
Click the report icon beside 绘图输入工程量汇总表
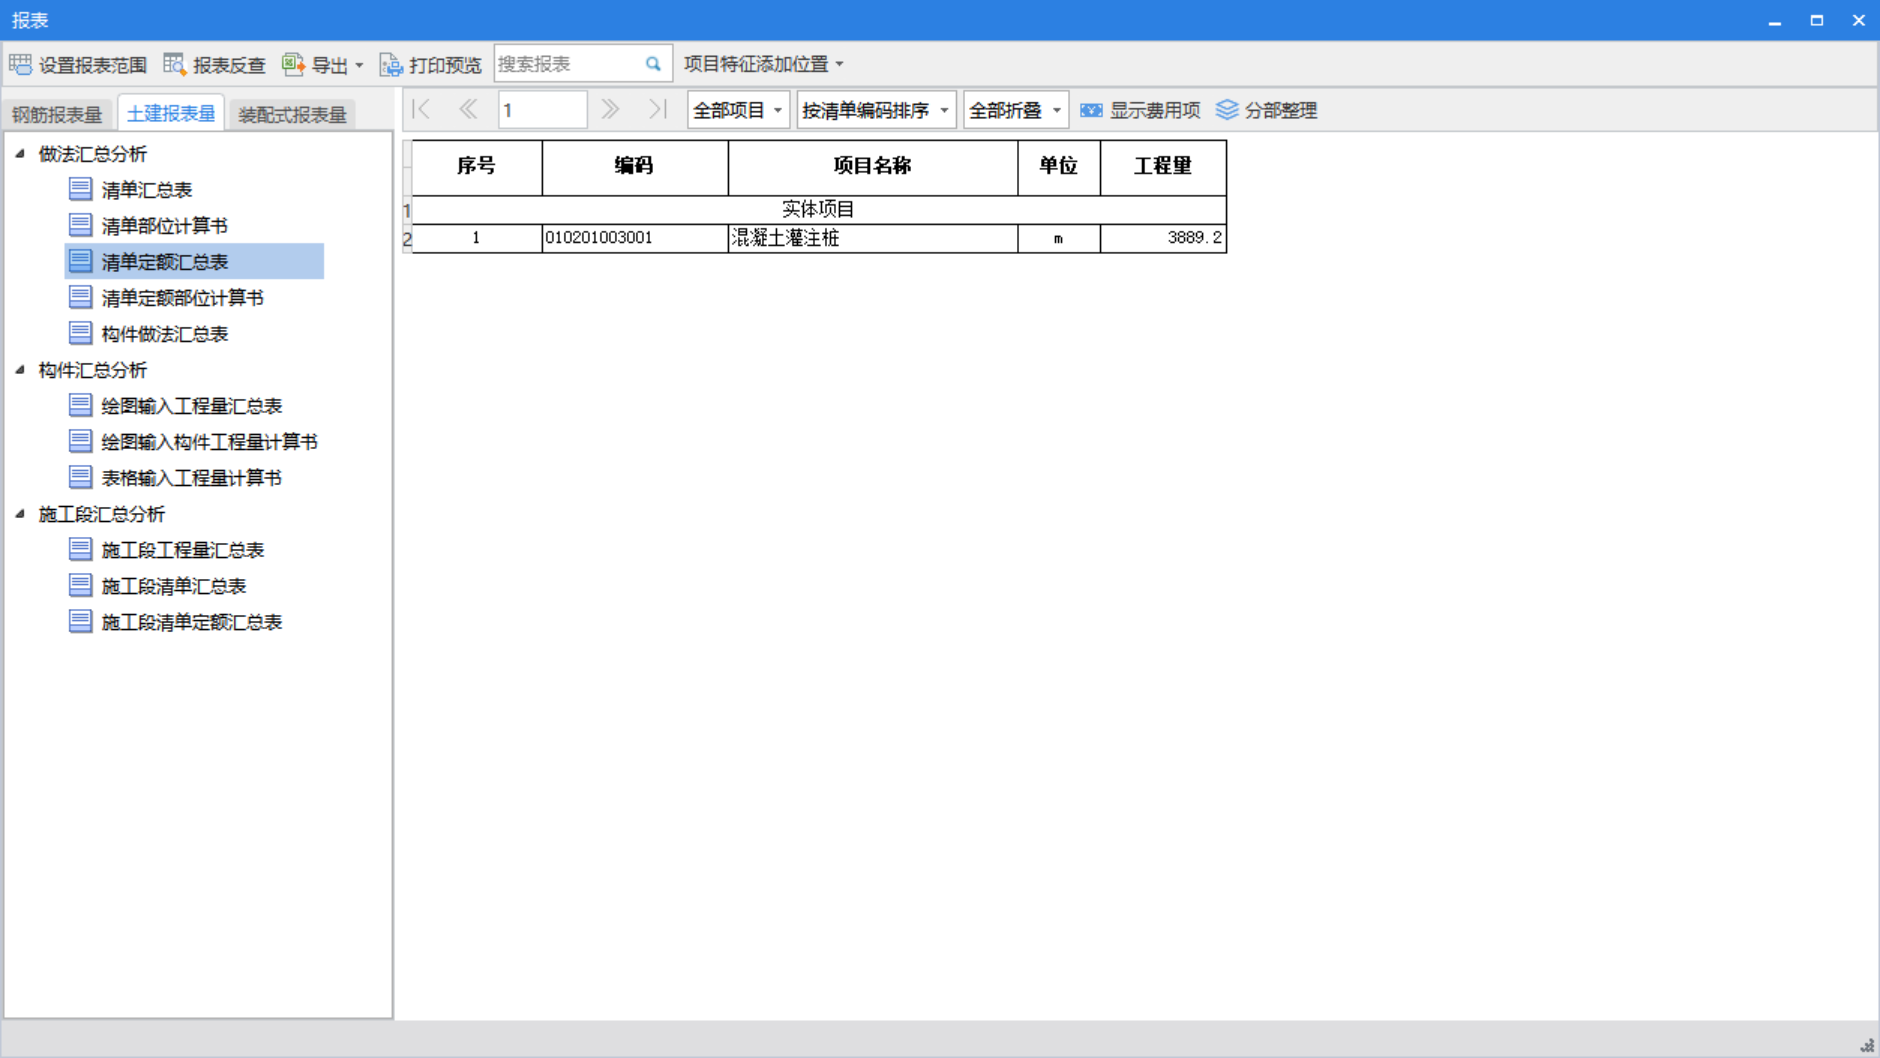(x=81, y=405)
